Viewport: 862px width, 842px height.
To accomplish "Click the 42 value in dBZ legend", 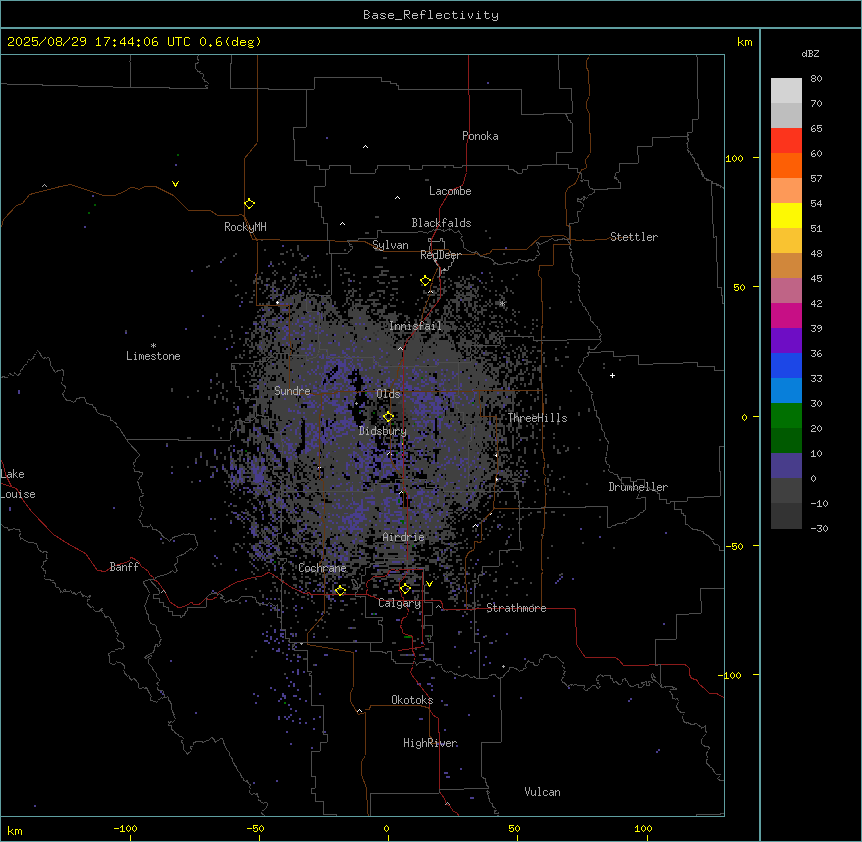I will point(816,303).
